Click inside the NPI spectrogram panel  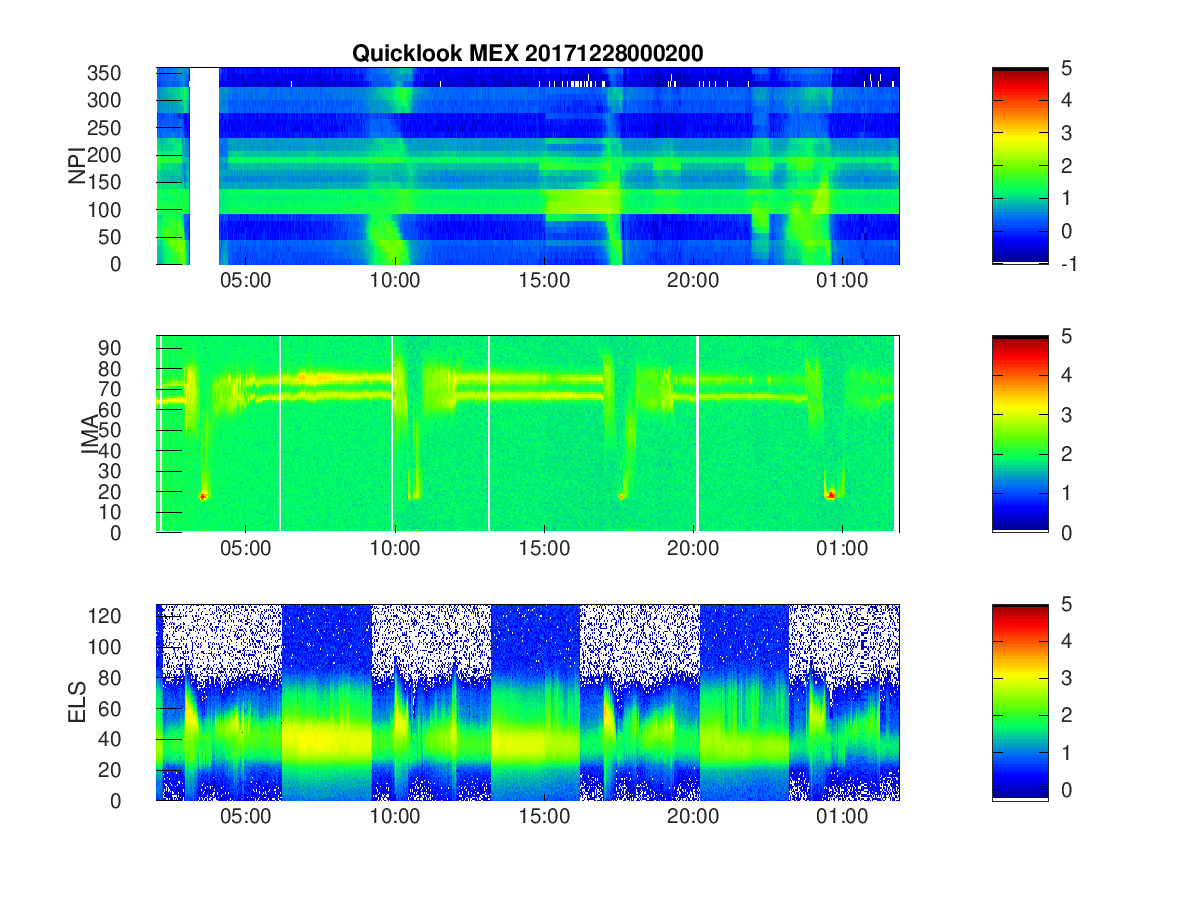528,166
